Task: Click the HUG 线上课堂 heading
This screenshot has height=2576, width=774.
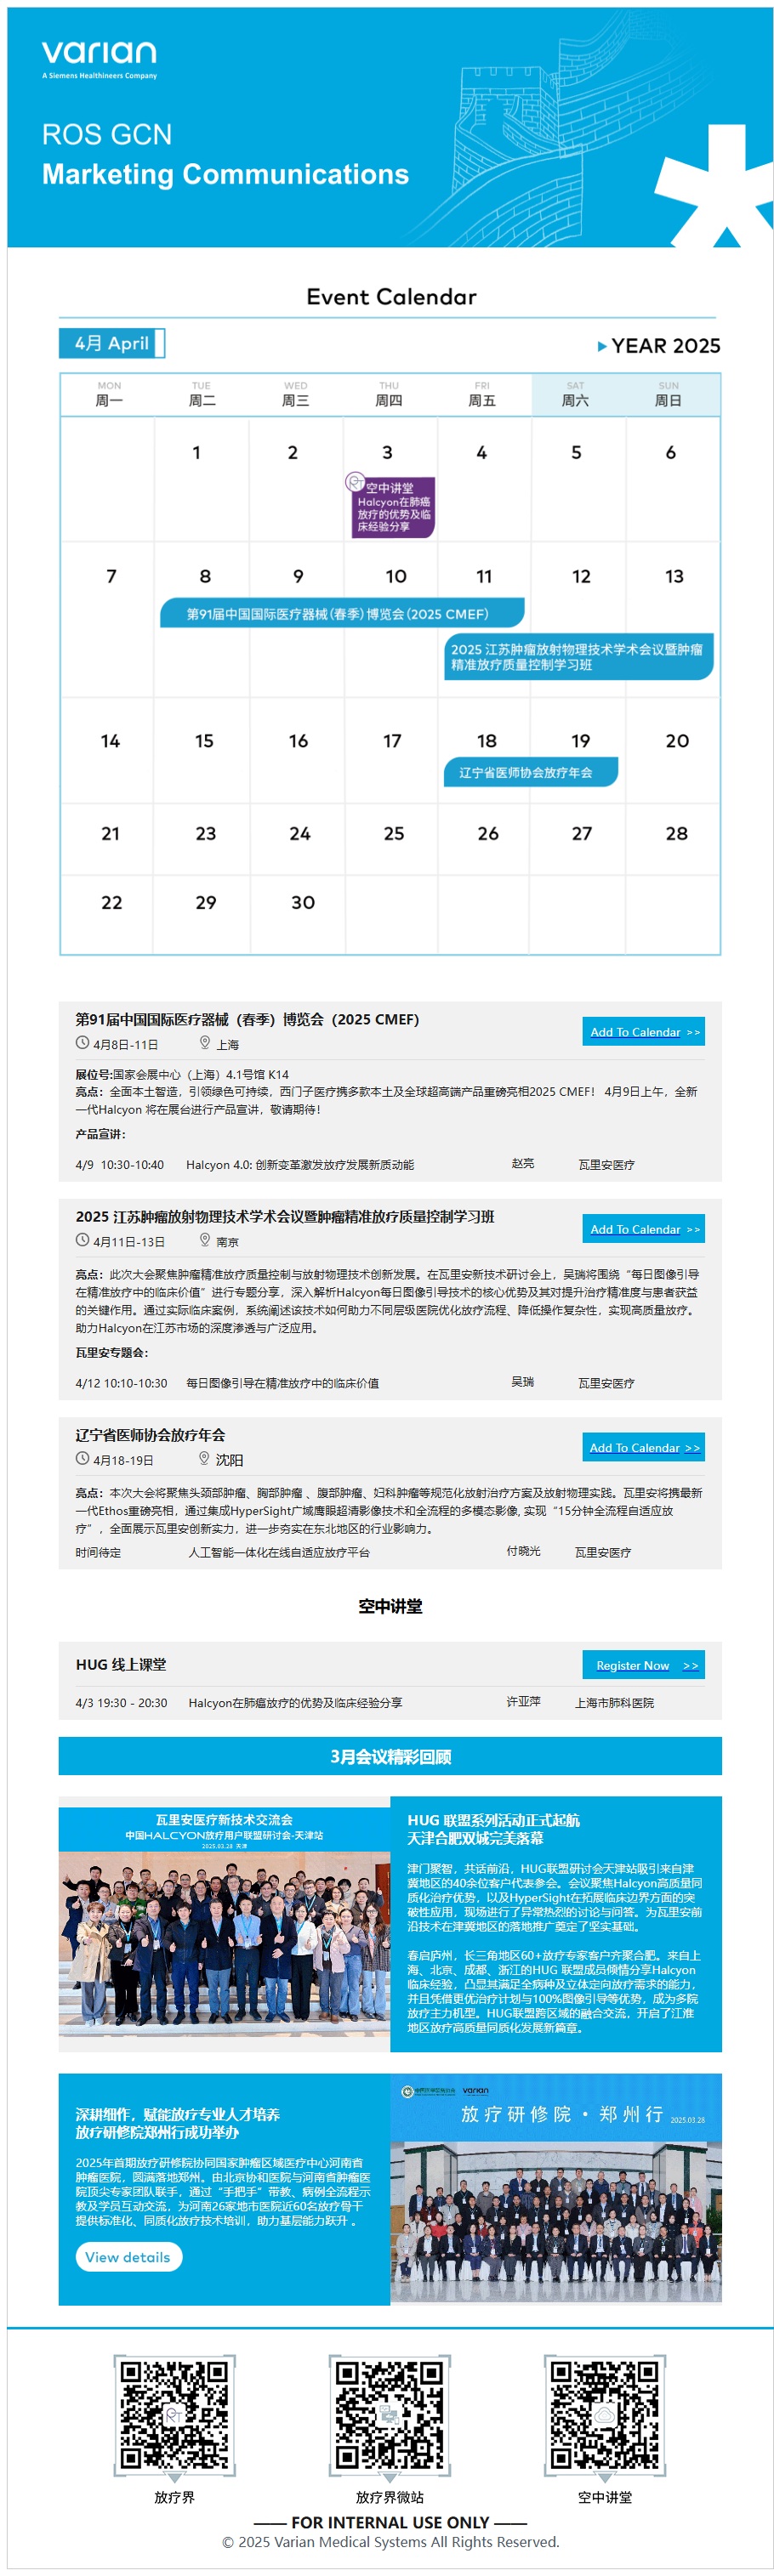Action: click(121, 1664)
